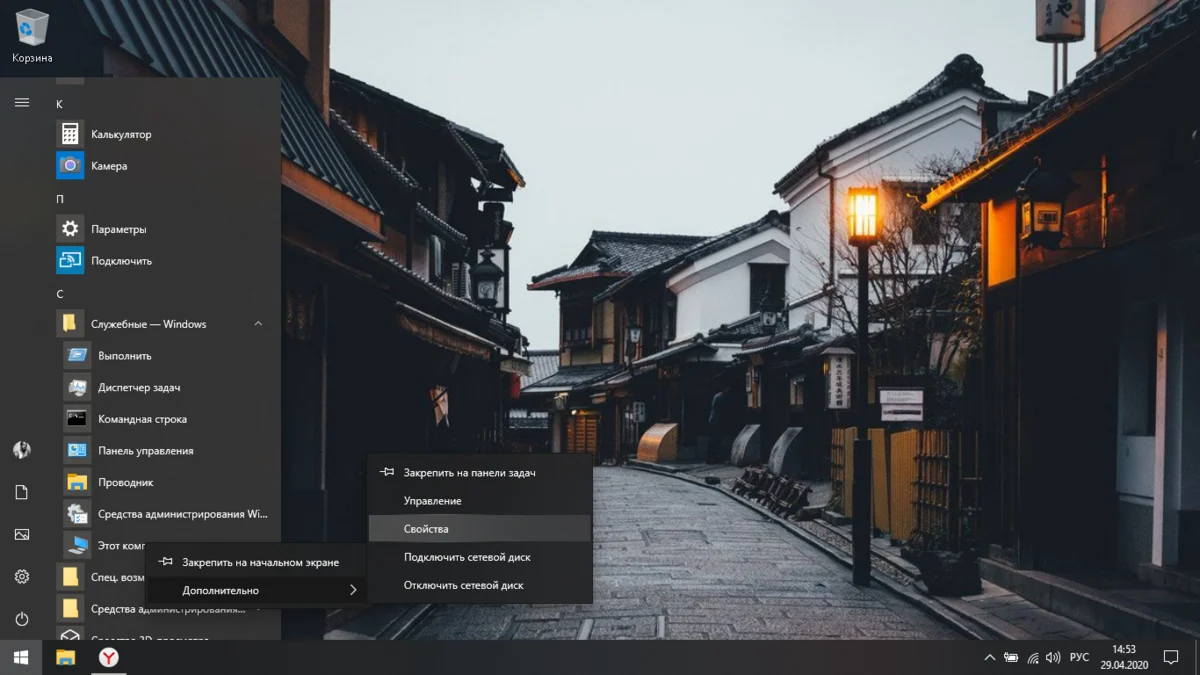Select Свойства in the context submenu
The image size is (1200, 675).
pyautogui.click(x=480, y=529)
